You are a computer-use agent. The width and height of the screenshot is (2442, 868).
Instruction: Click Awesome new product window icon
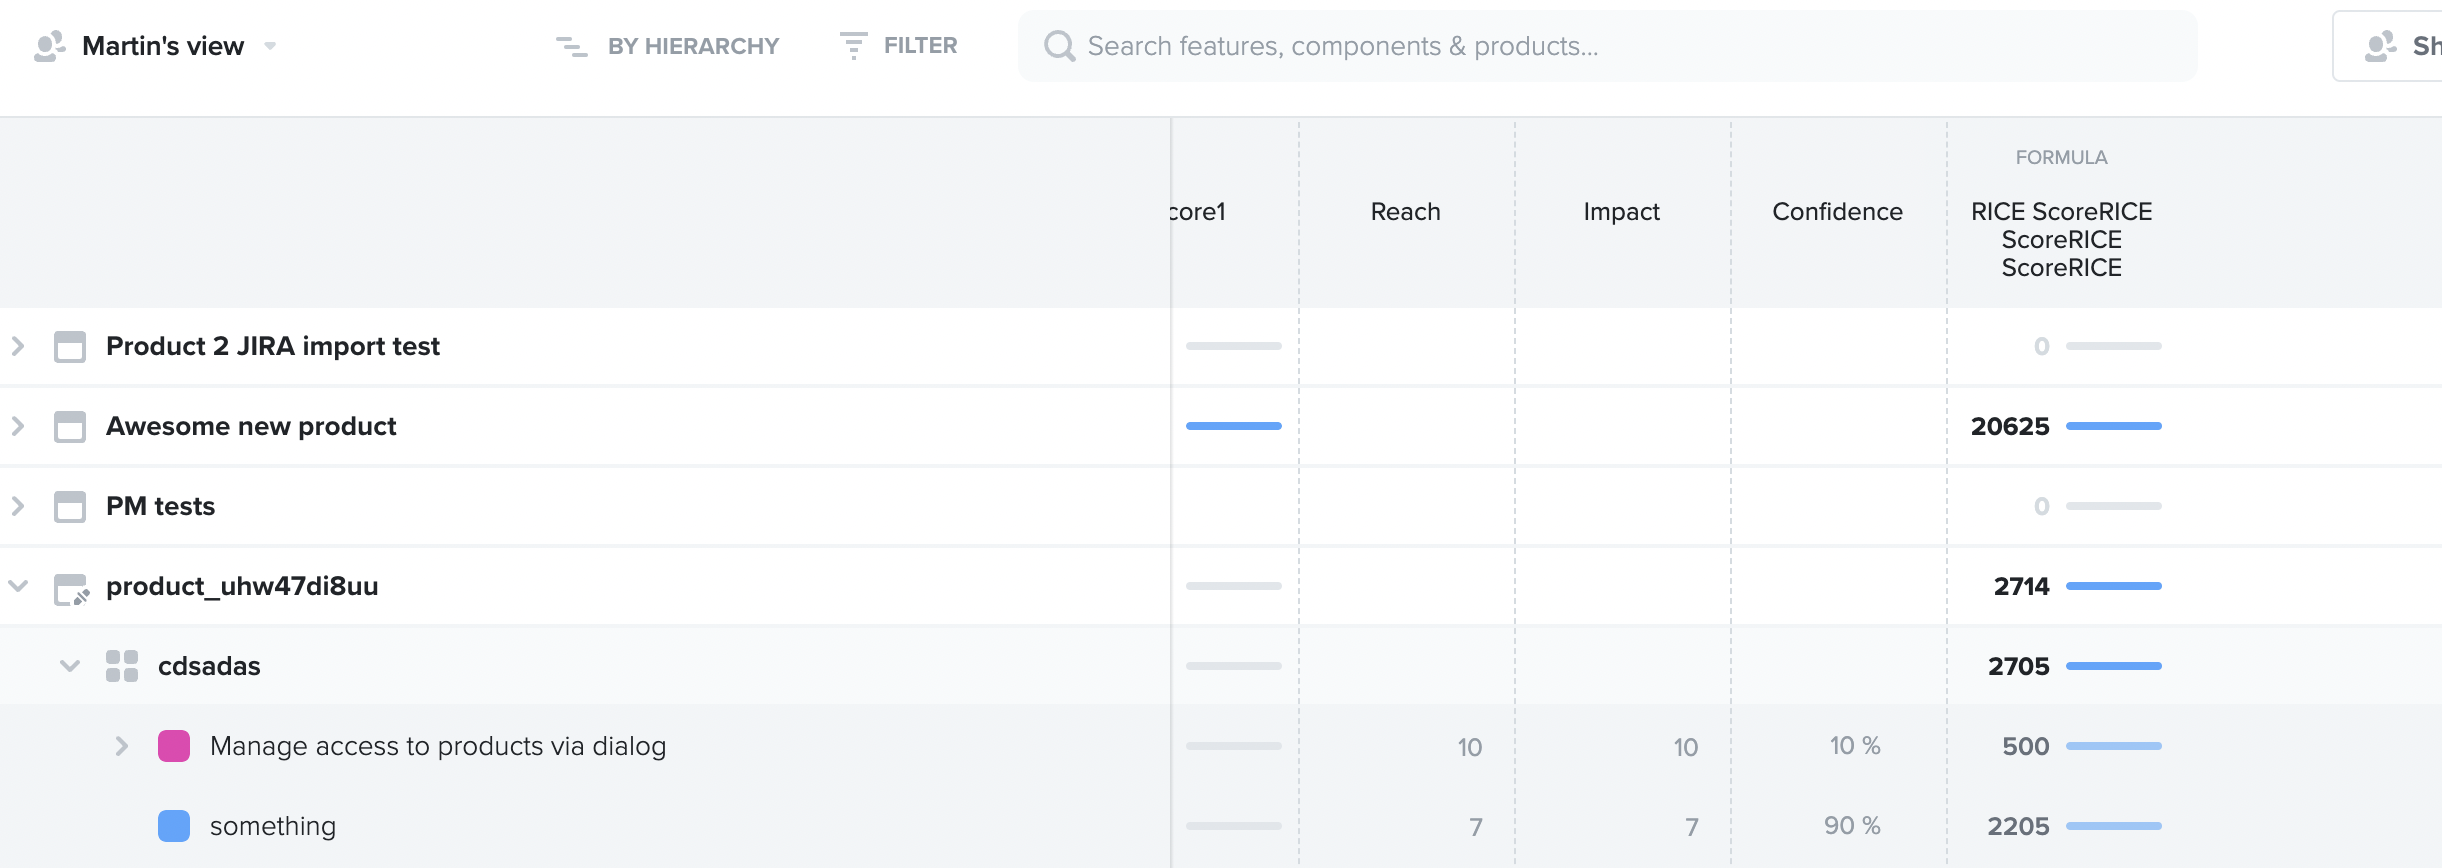70,426
